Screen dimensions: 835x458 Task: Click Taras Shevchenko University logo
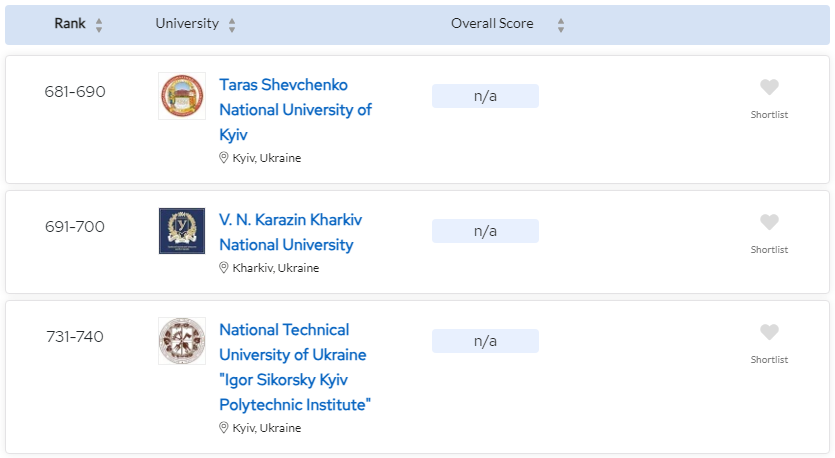point(181,96)
